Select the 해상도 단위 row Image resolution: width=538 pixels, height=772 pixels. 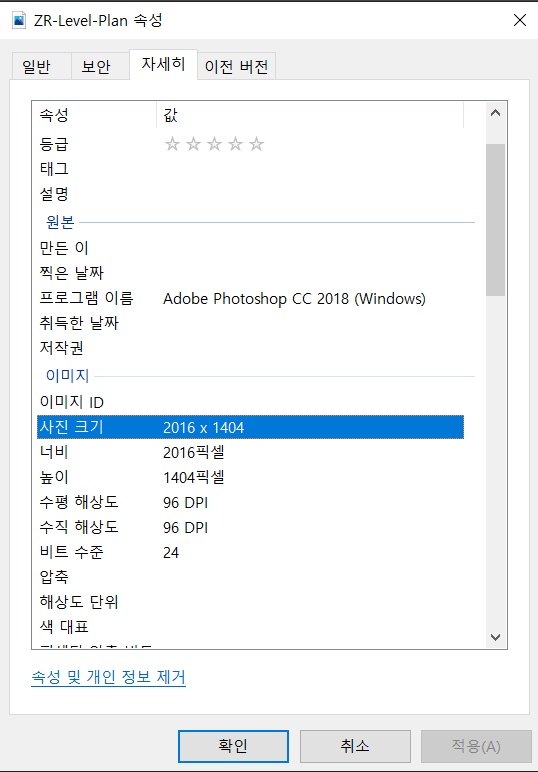[251, 602]
